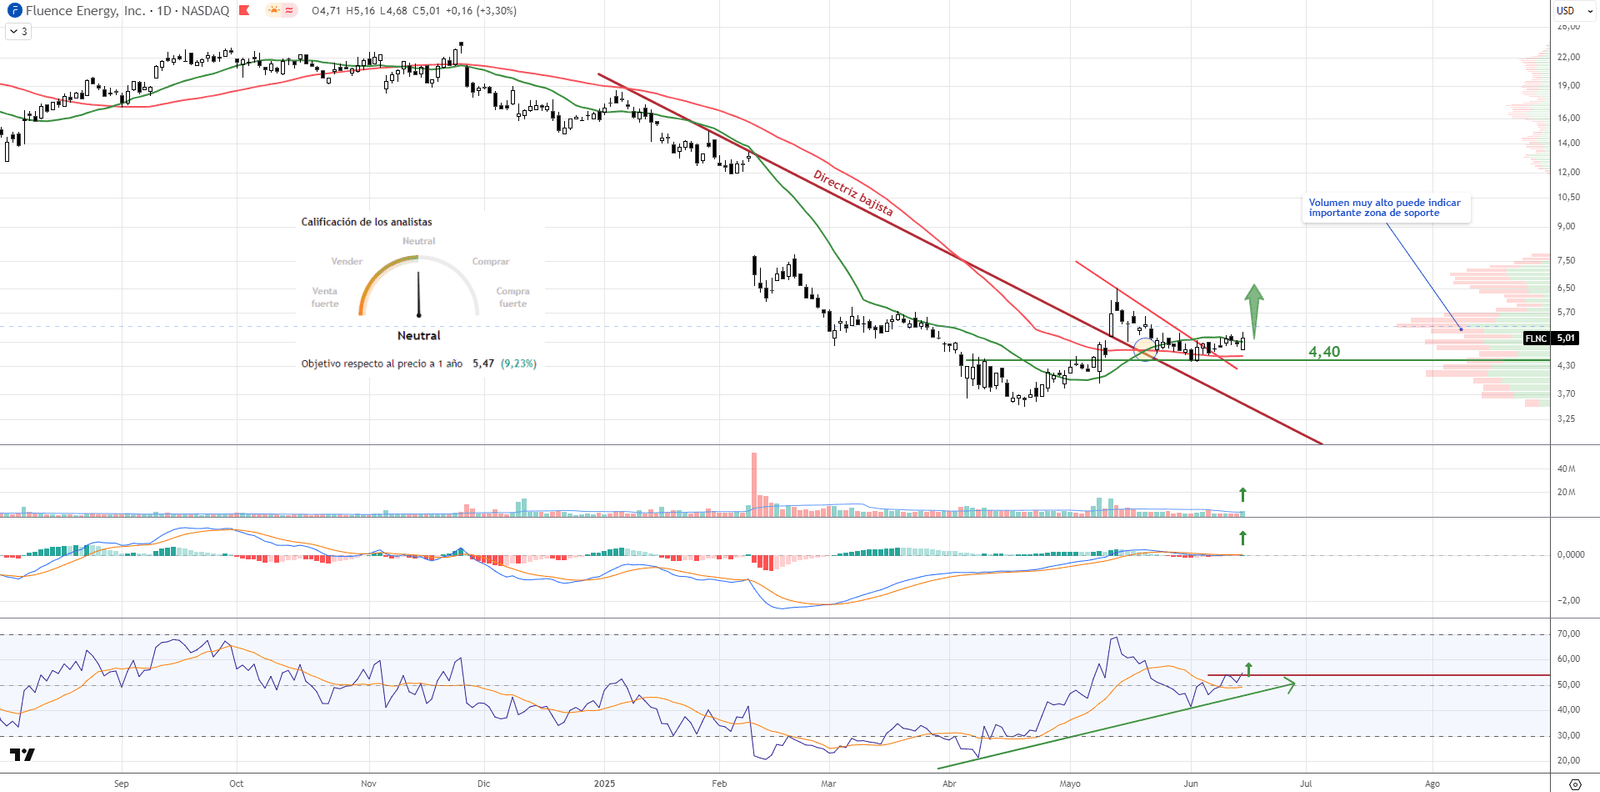Click the bold 'Neutral' rating result
Viewport: 1600px width, 792px height.
(419, 336)
